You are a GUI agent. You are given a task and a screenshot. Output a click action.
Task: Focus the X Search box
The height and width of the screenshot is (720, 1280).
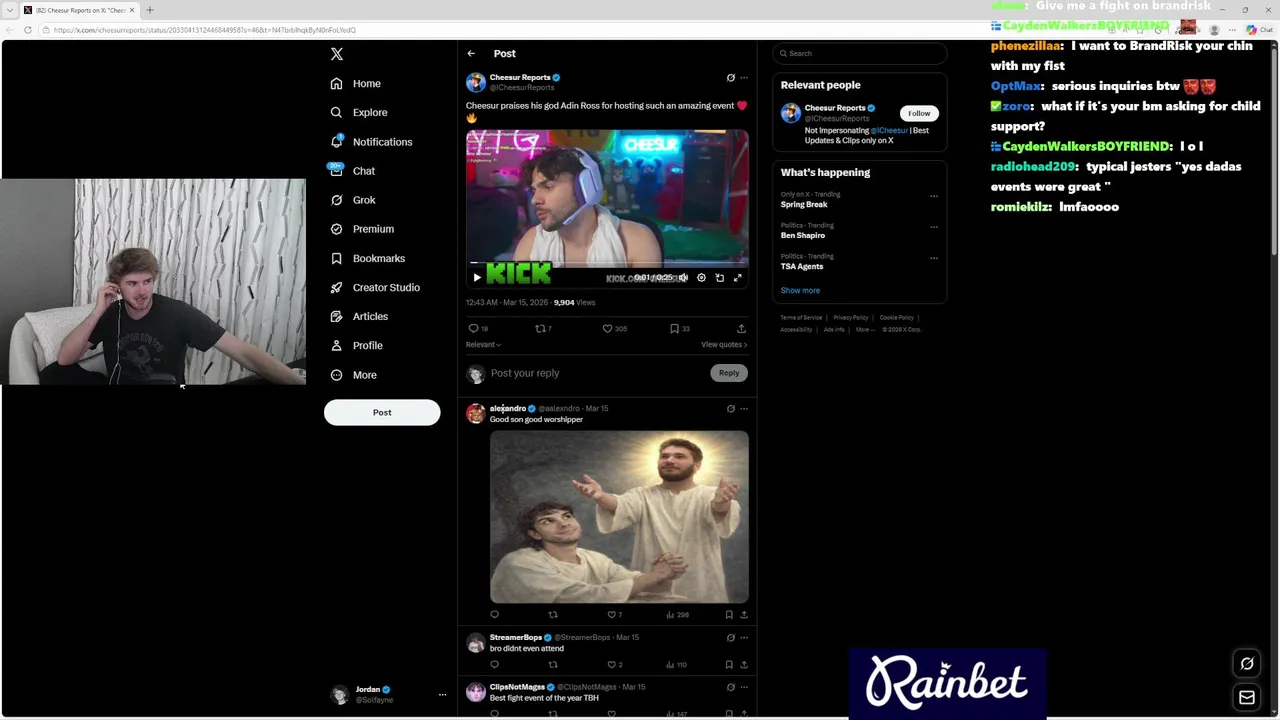click(x=859, y=54)
